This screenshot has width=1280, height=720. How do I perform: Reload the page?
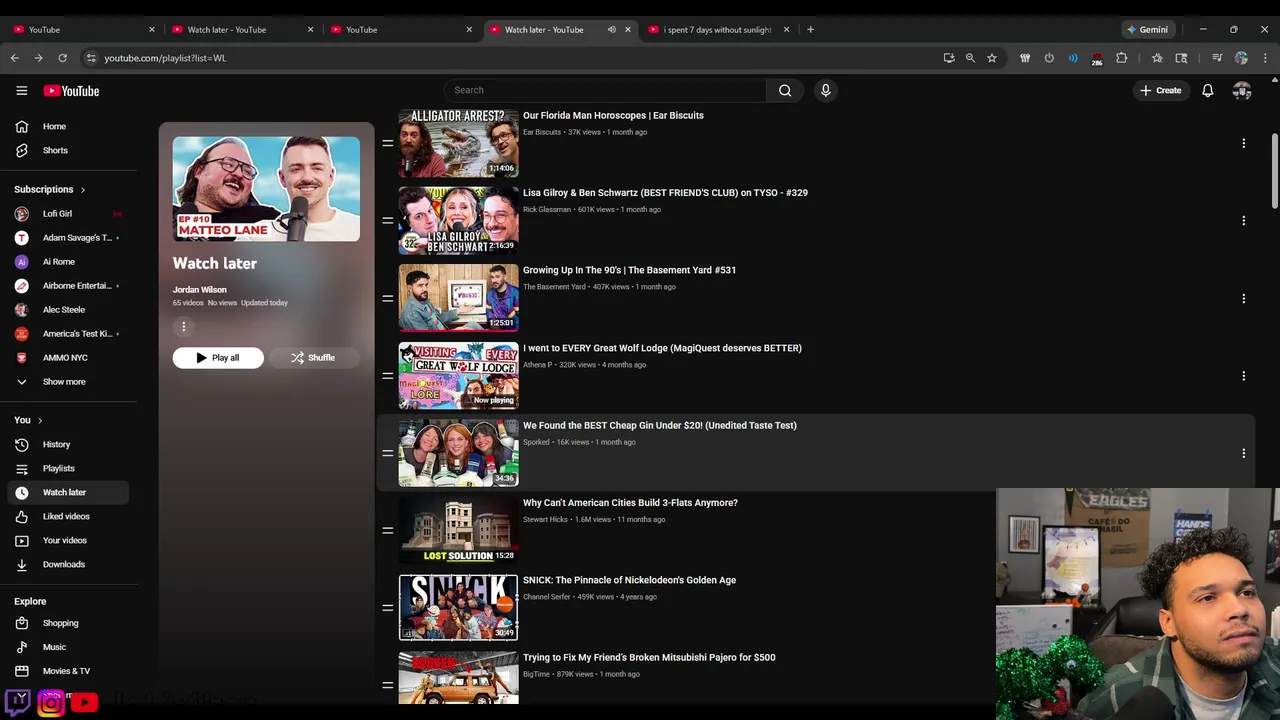62,58
